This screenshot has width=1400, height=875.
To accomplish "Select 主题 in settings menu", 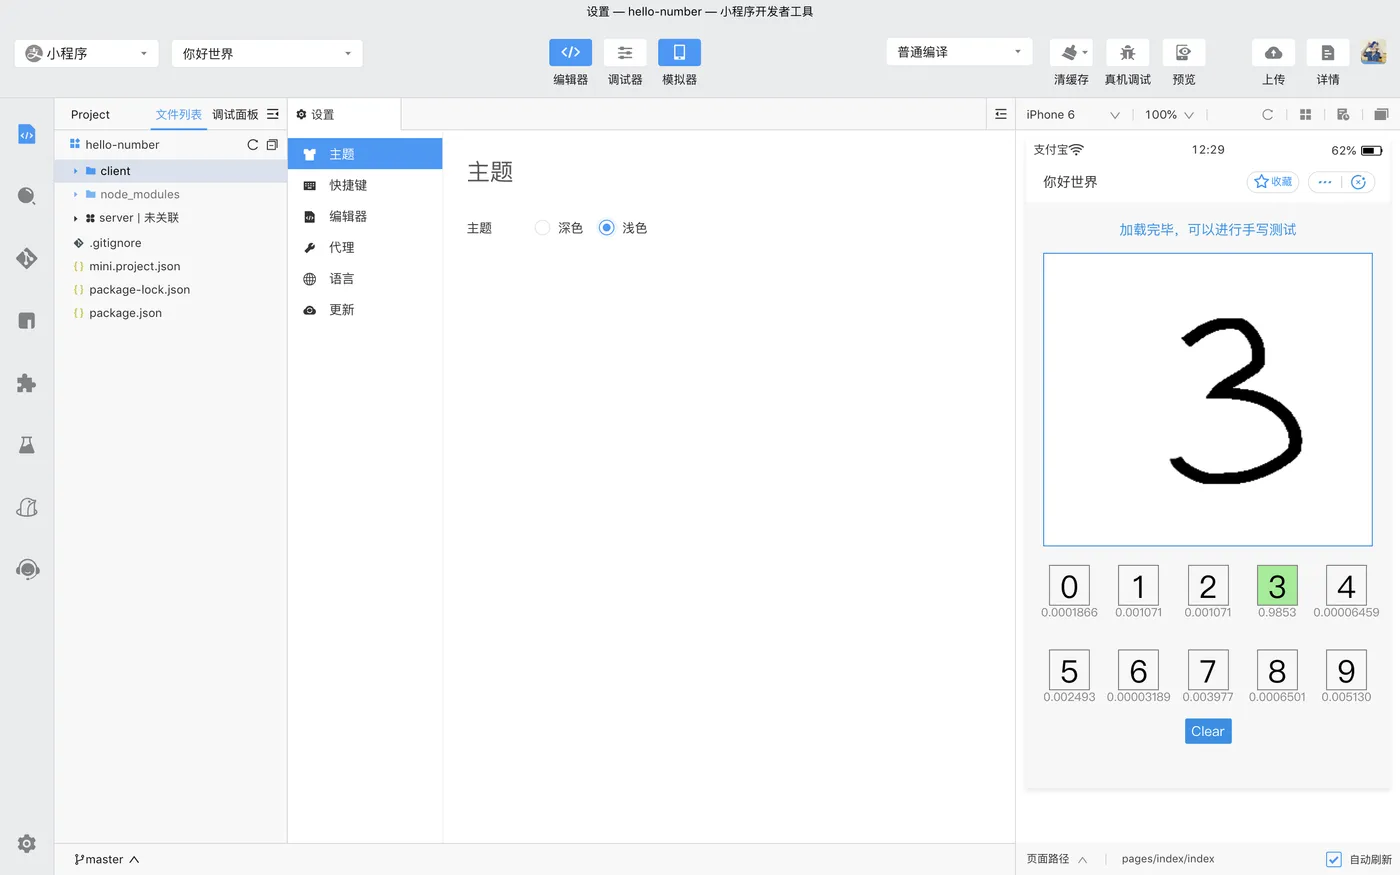I will pos(365,154).
